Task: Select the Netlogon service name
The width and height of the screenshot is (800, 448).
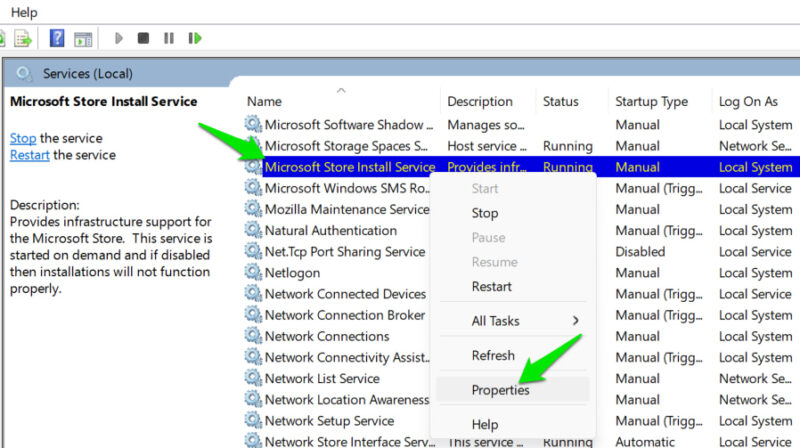Action: (292, 273)
